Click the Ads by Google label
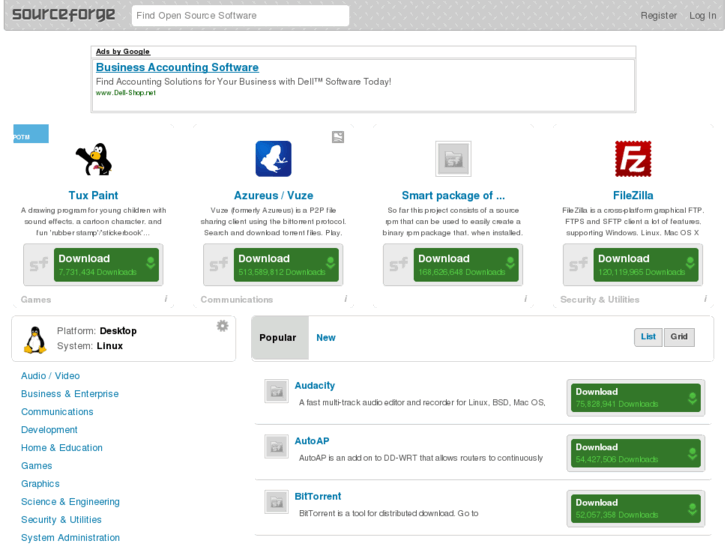The width and height of the screenshot is (727, 545). [123, 51]
